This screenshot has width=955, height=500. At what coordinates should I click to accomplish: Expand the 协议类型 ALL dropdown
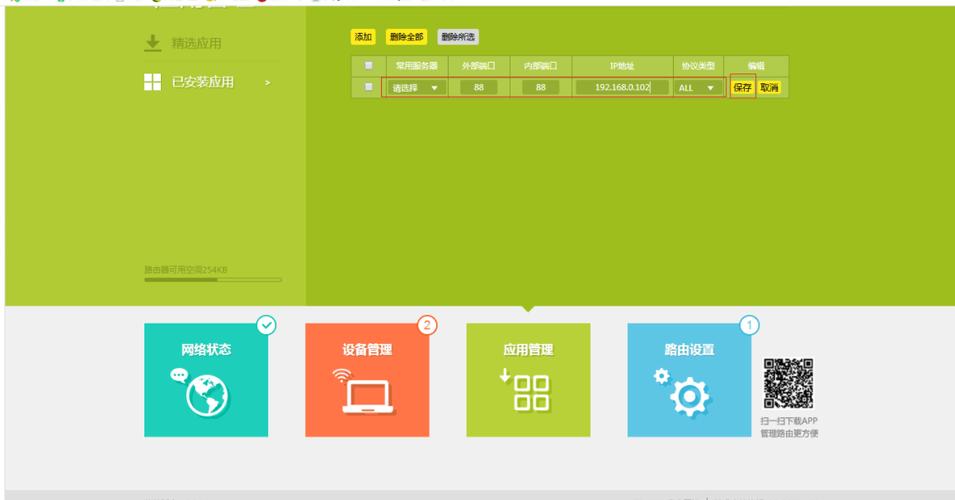[x=698, y=88]
